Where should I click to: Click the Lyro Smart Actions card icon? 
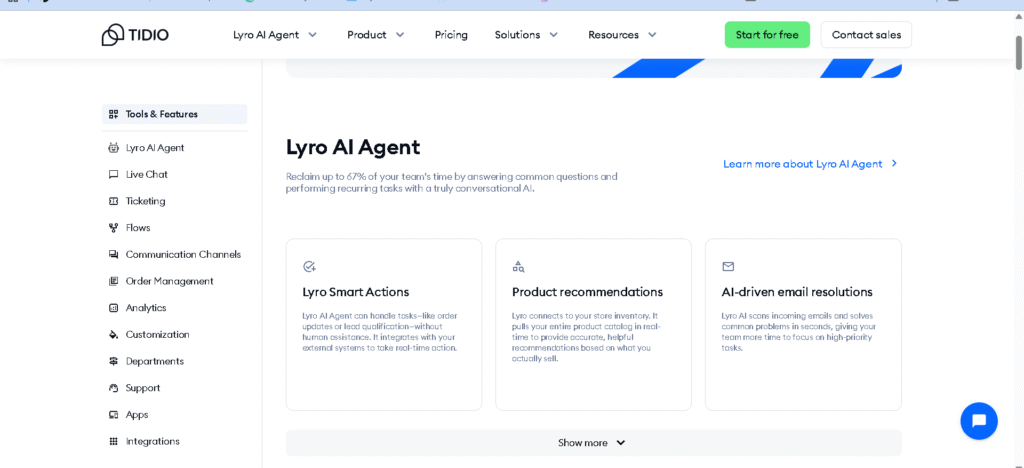point(309,267)
